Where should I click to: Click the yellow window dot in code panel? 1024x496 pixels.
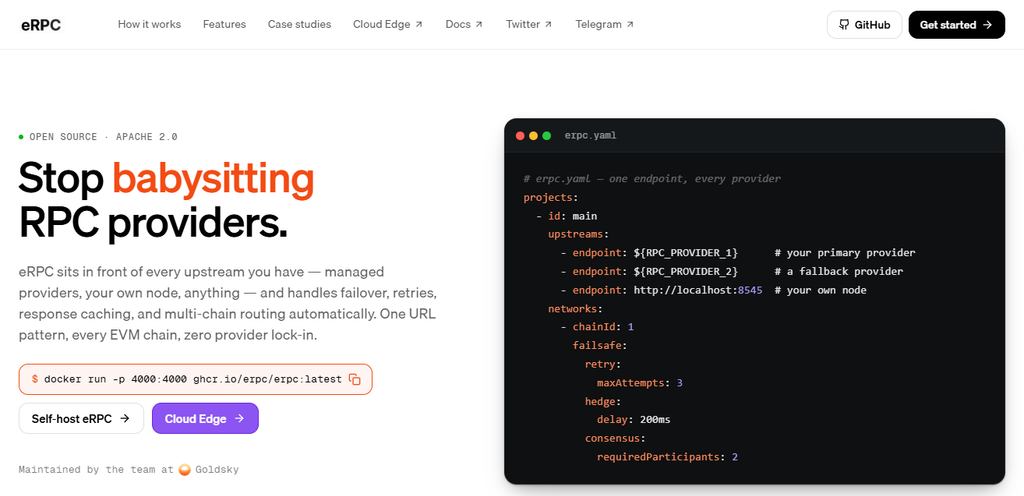(534, 136)
